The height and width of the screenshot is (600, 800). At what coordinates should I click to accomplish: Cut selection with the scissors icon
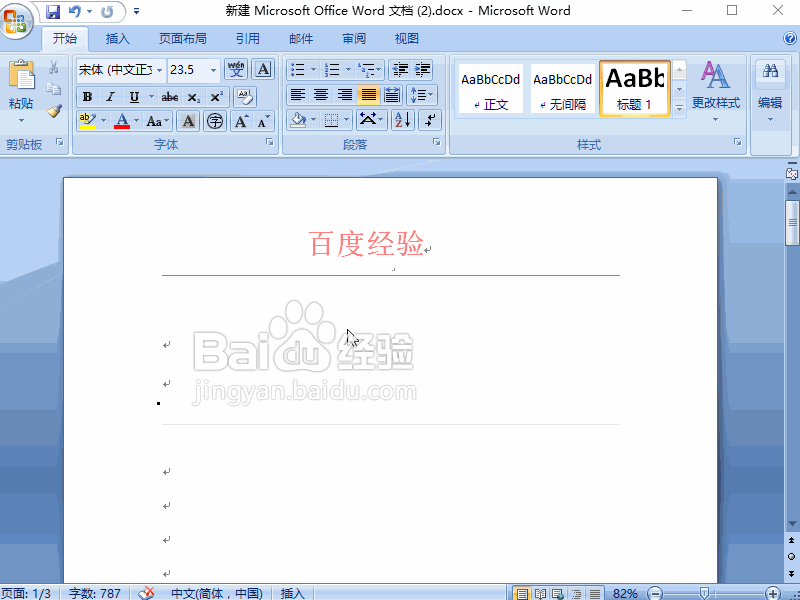point(54,67)
